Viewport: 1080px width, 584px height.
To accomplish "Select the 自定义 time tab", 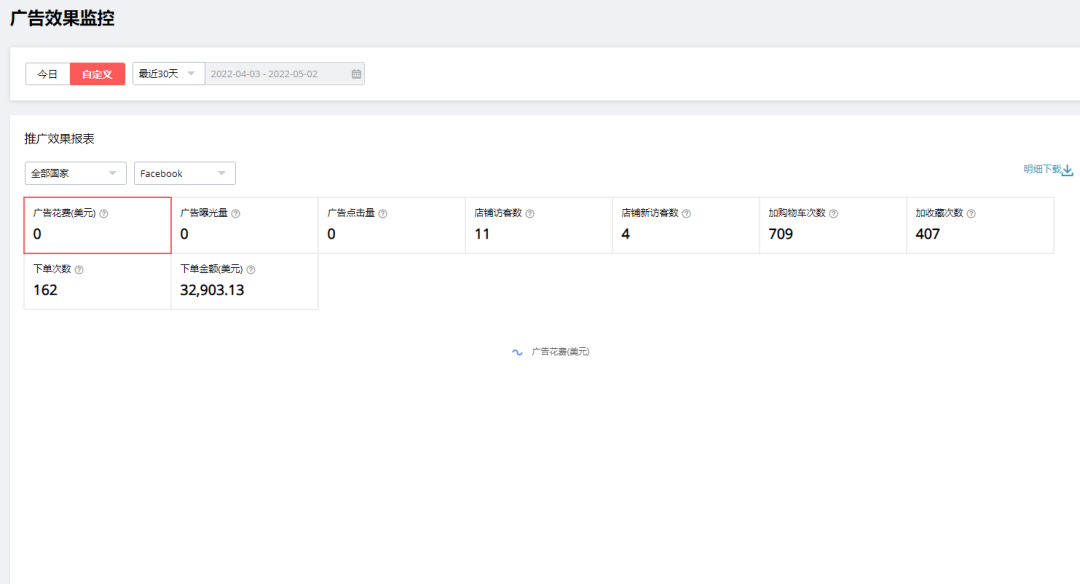I will tap(97, 74).
